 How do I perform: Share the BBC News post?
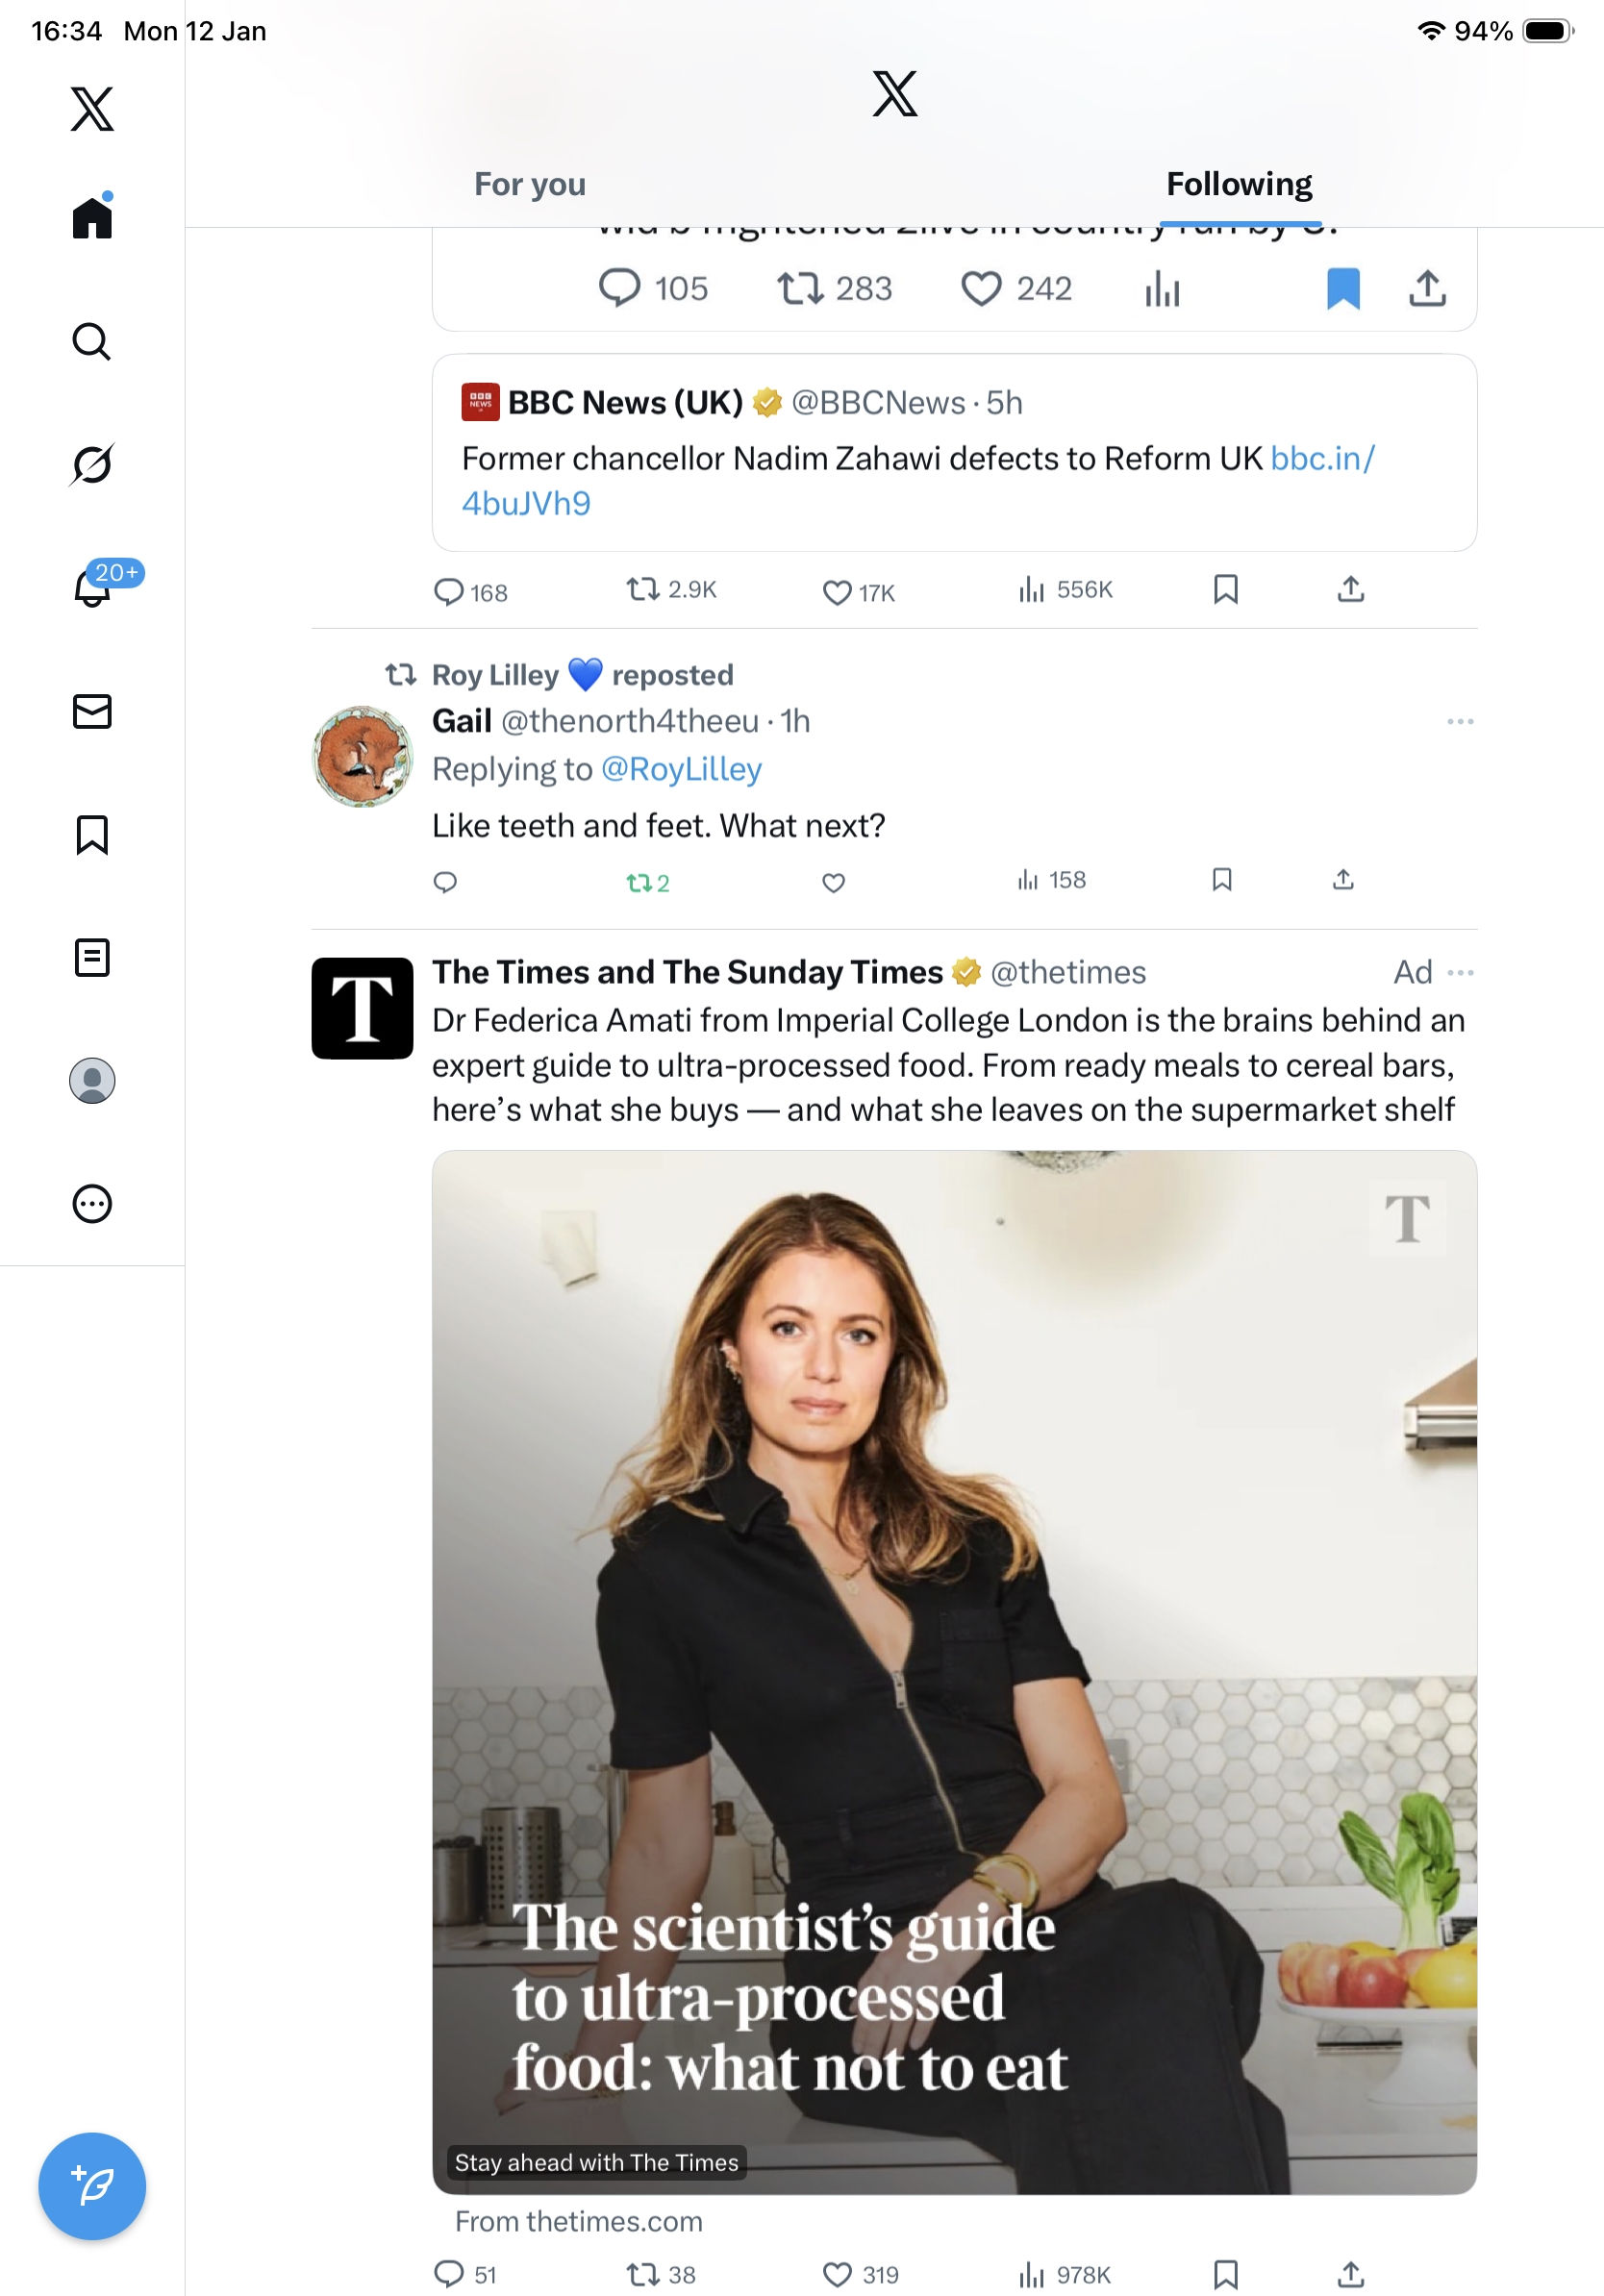(x=1350, y=590)
